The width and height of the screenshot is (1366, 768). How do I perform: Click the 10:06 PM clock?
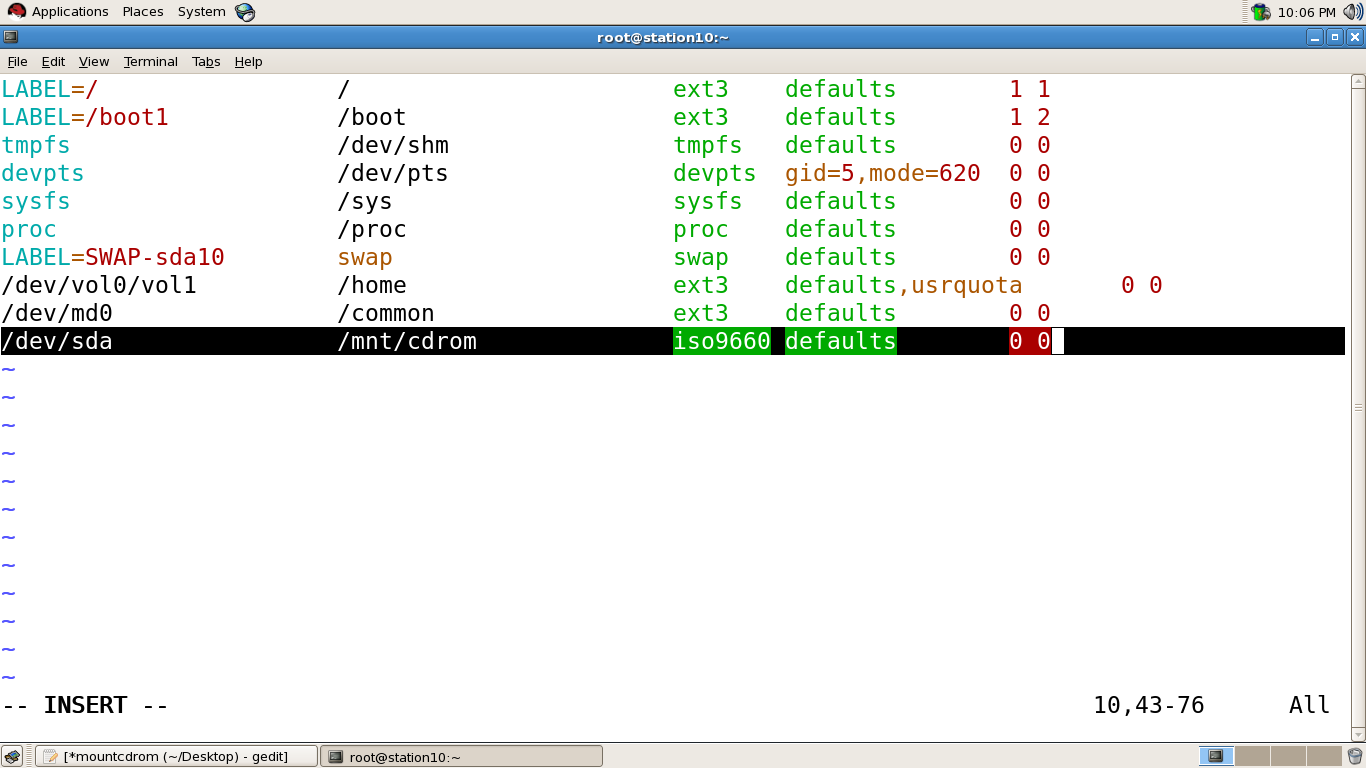click(1308, 11)
